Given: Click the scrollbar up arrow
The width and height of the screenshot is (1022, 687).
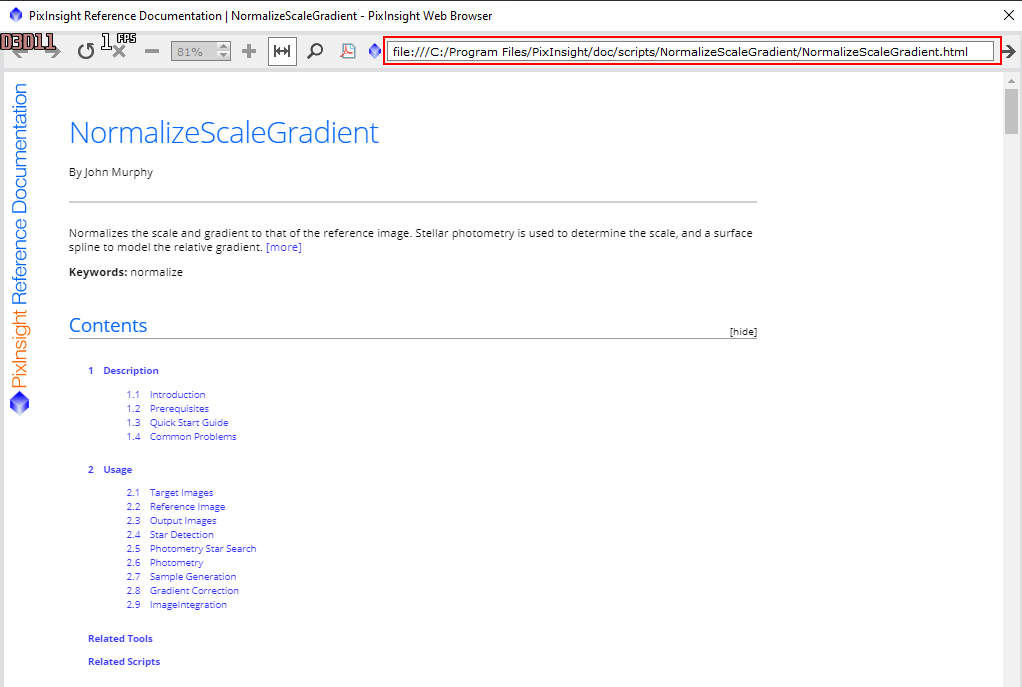Looking at the screenshot, I should point(1011,81).
